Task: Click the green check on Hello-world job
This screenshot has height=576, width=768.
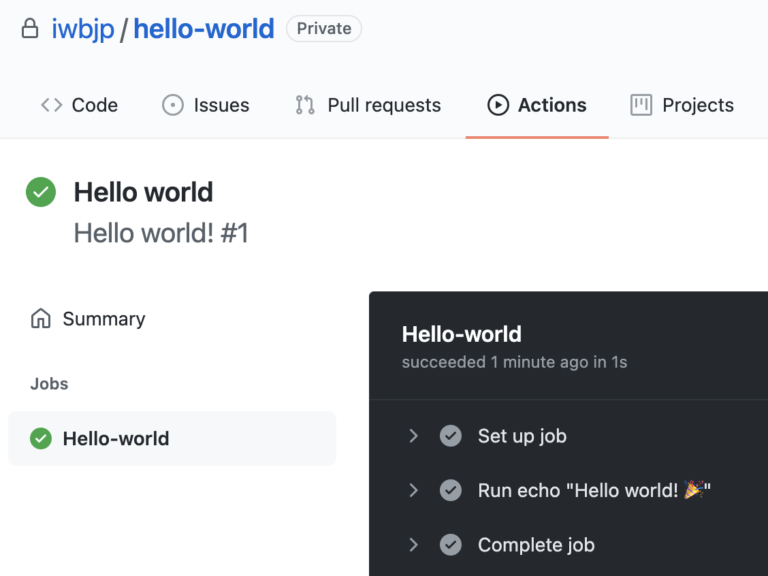Action: (41, 438)
